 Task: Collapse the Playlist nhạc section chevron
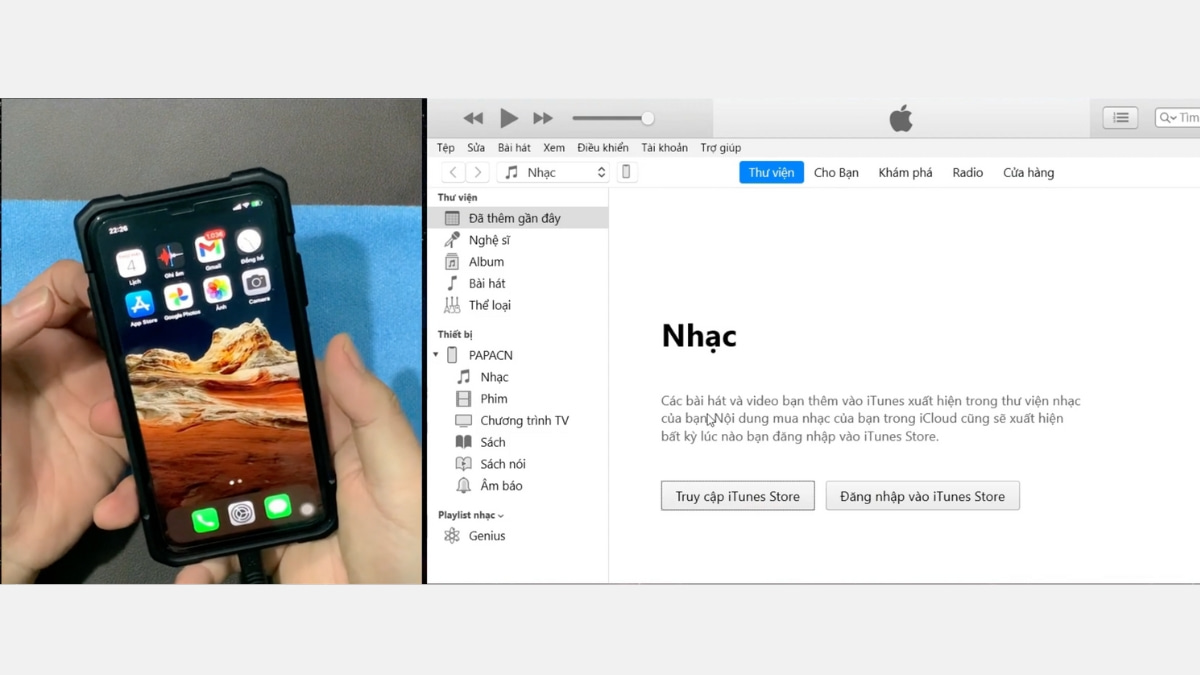(x=501, y=516)
